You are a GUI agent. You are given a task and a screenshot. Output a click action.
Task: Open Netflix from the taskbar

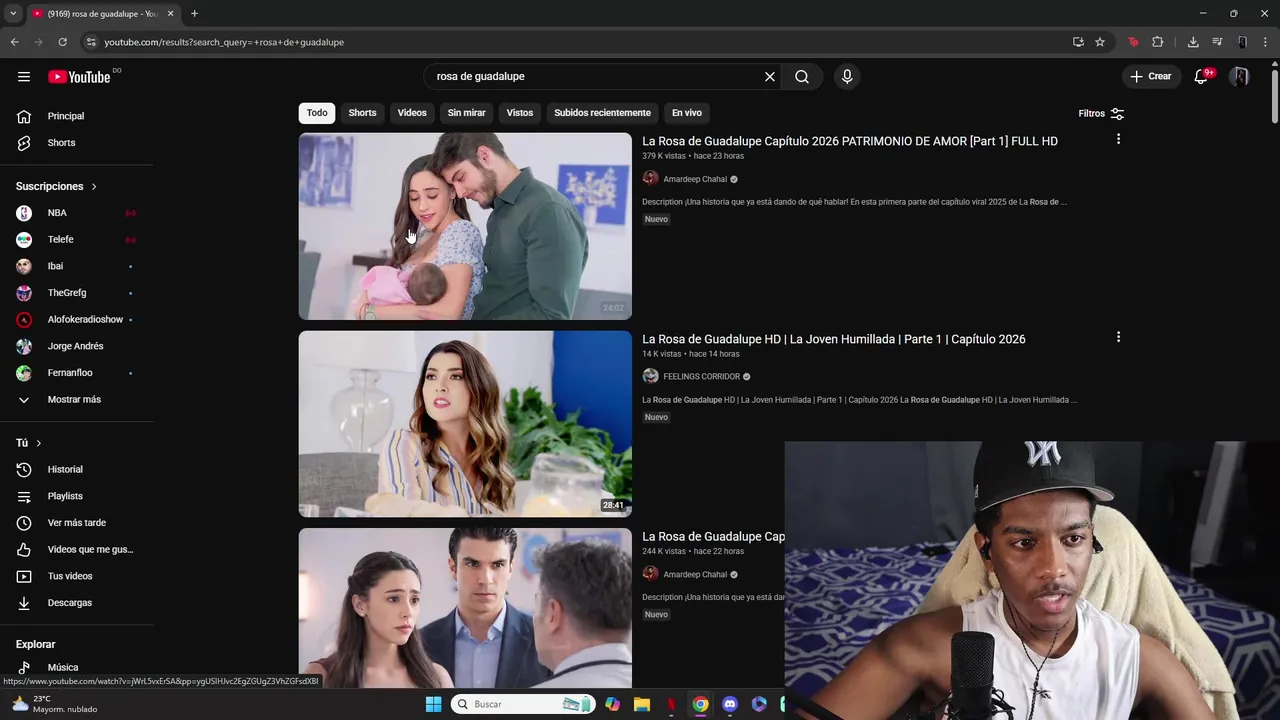pos(671,704)
